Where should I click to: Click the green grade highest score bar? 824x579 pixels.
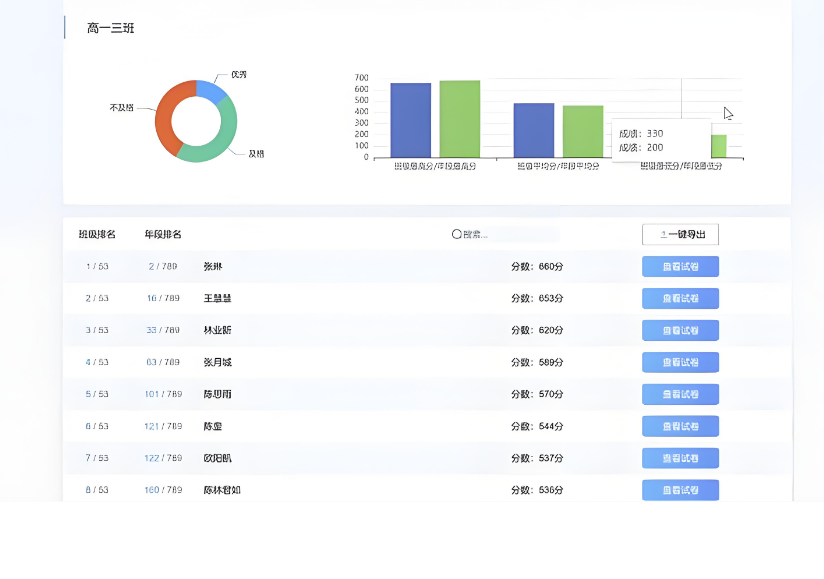[x=460, y=119]
